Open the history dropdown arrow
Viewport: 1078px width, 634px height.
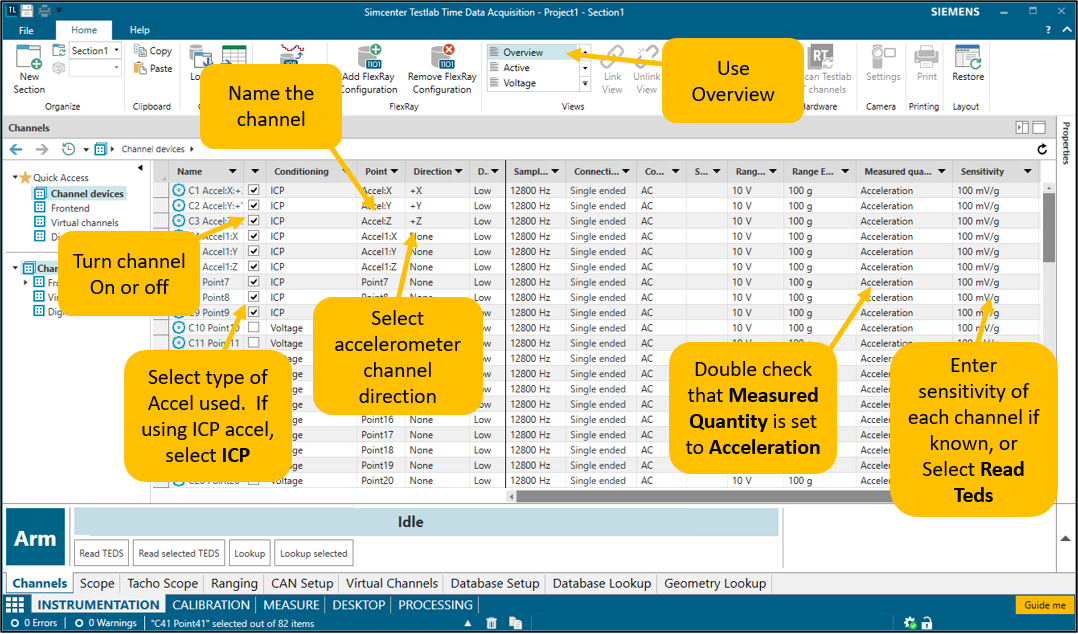pyautogui.click(x=86, y=149)
